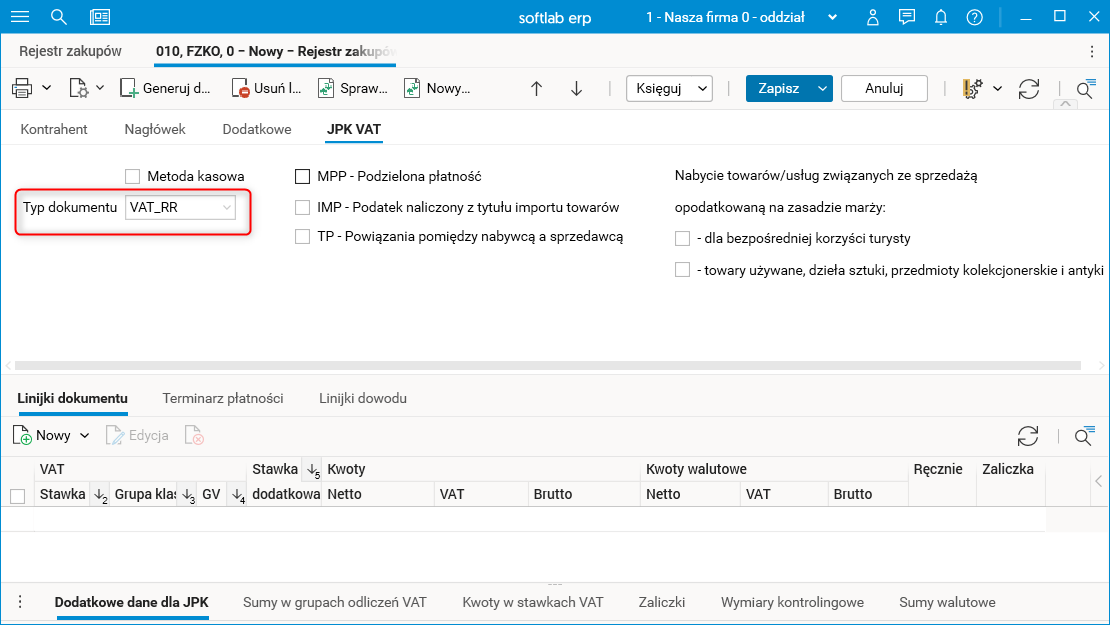
Task: Open the Terminarz płatności tab
Action: [x=223, y=398]
